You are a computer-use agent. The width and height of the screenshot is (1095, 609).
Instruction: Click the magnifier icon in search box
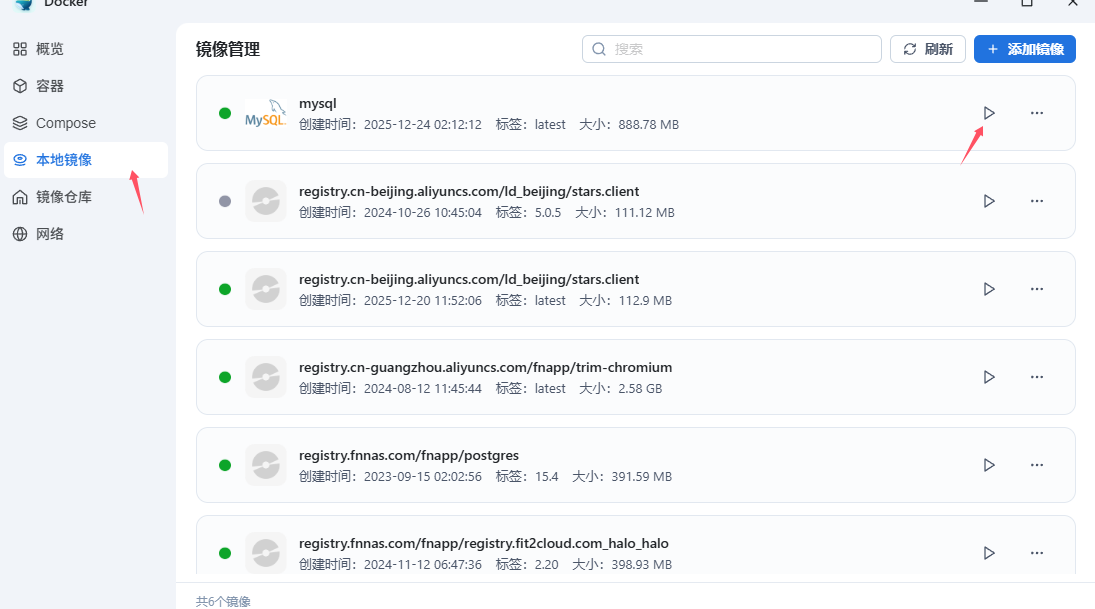(x=599, y=49)
